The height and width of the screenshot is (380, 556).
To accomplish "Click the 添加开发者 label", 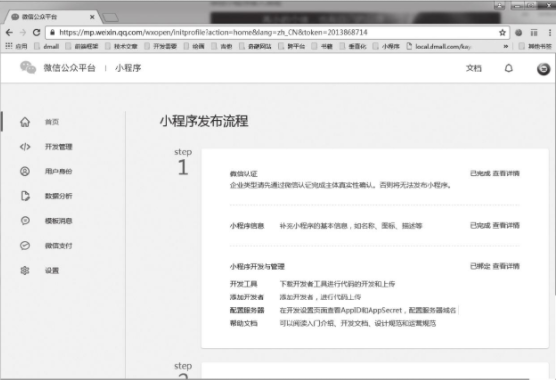I will (247, 297).
